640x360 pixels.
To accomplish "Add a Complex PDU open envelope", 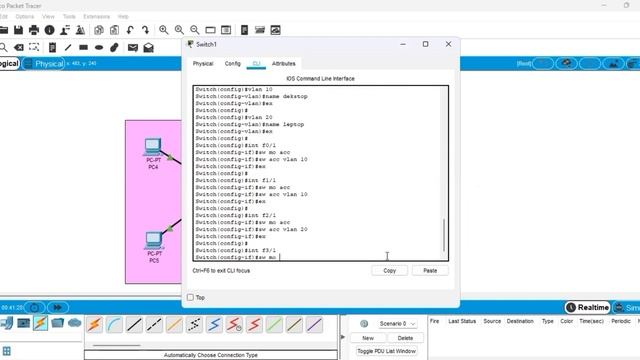I will pos(149,48).
